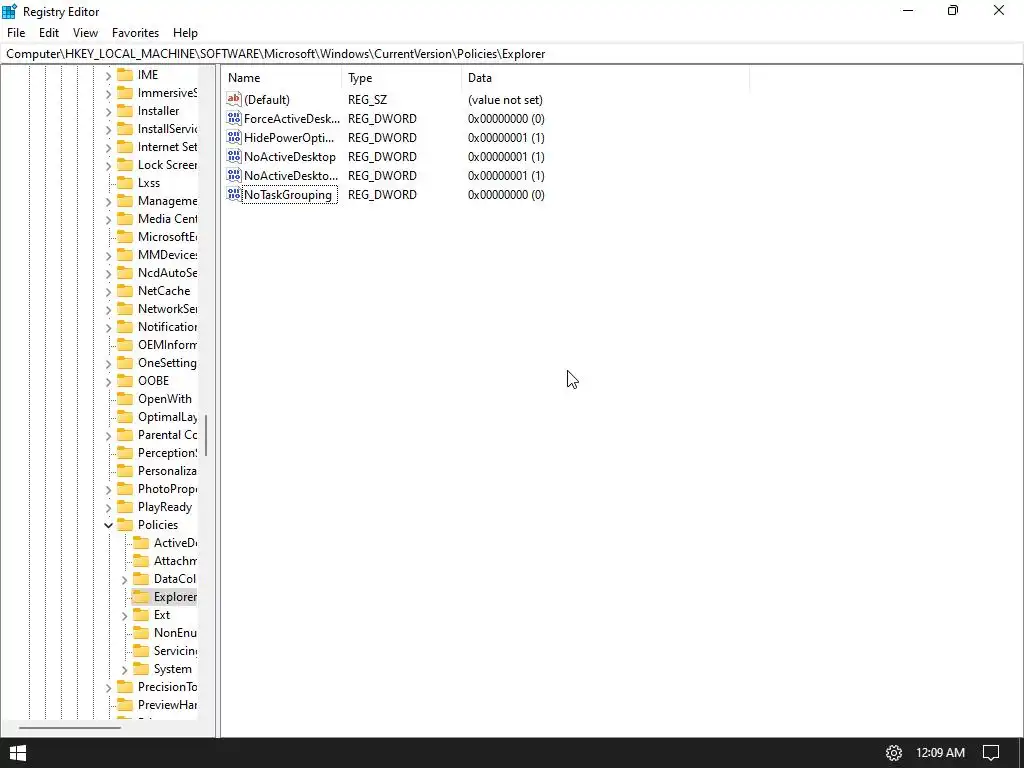1024x768 pixels.
Task: Expand the Media Center key
Action: point(108,219)
